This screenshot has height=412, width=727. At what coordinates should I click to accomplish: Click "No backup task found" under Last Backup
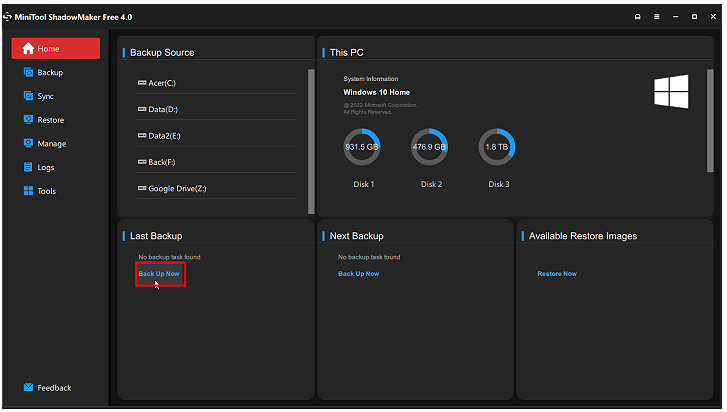[x=169, y=257]
